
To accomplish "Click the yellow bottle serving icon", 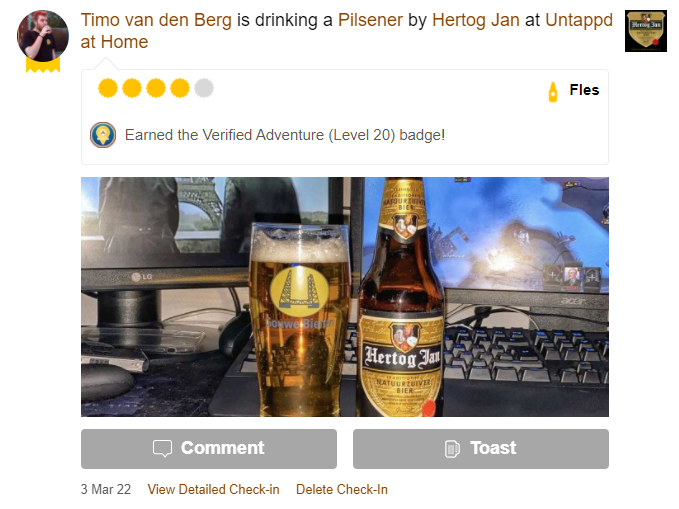I will click(x=553, y=91).
